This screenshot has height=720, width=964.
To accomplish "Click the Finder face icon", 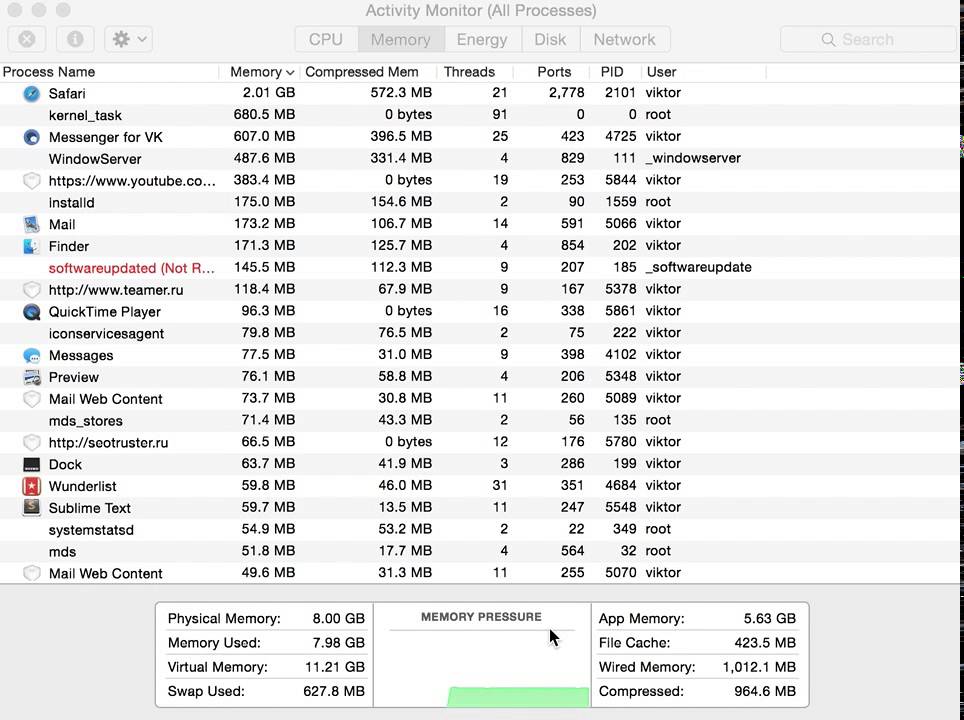I will pos(31,246).
